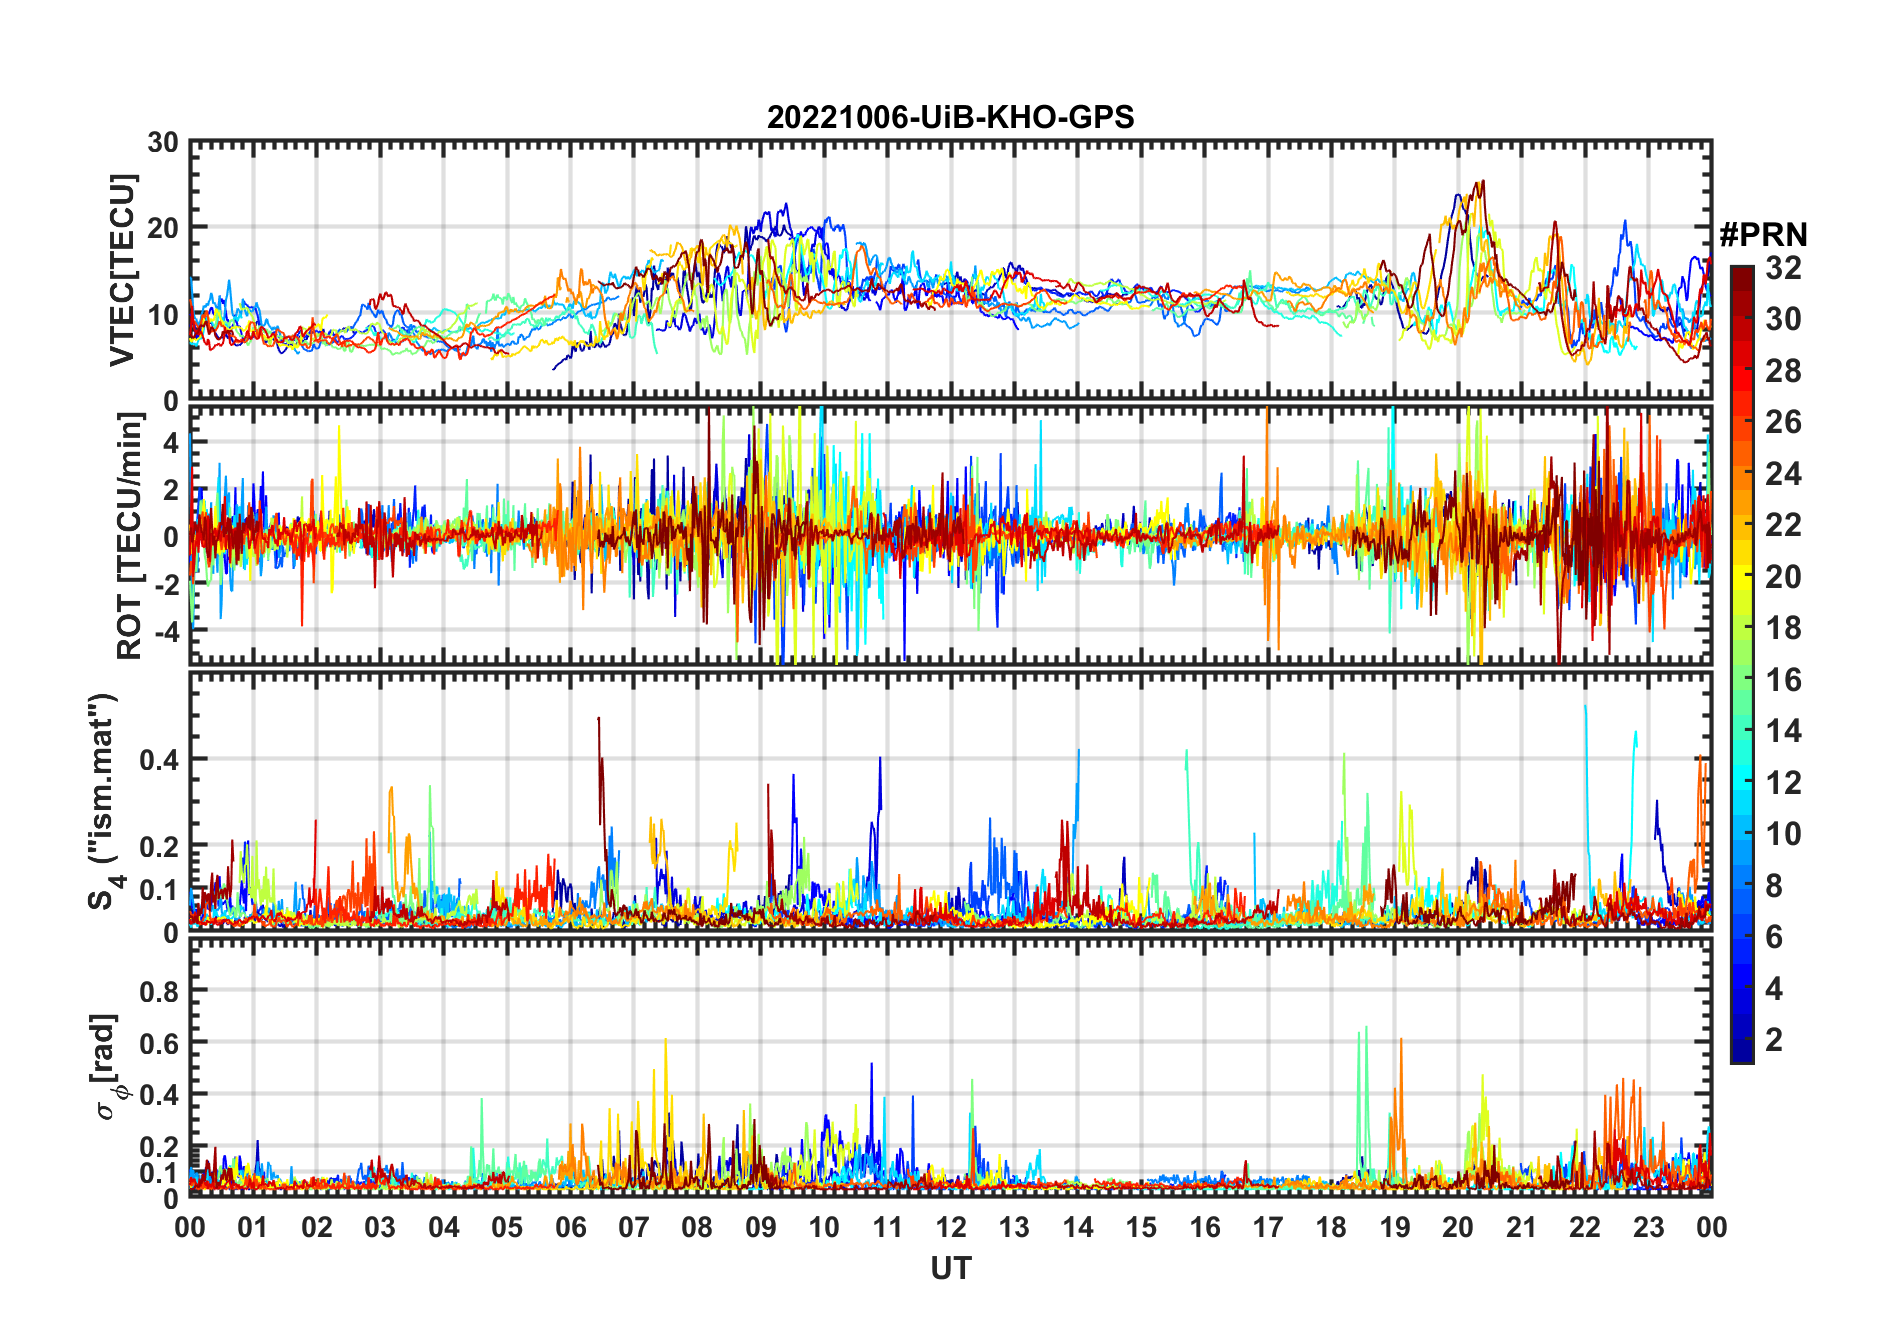Screen dimensions: 1902x1330
Task: Click colorbar tick label 32
Action: 1783,267
